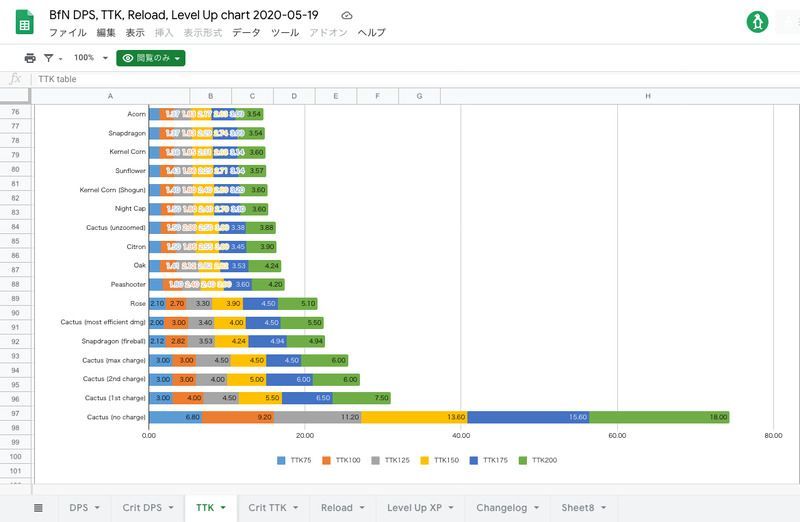Switch to the DPS sheet tab
Image resolution: width=800 pixels, height=522 pixels.
(x=79, y=508)
